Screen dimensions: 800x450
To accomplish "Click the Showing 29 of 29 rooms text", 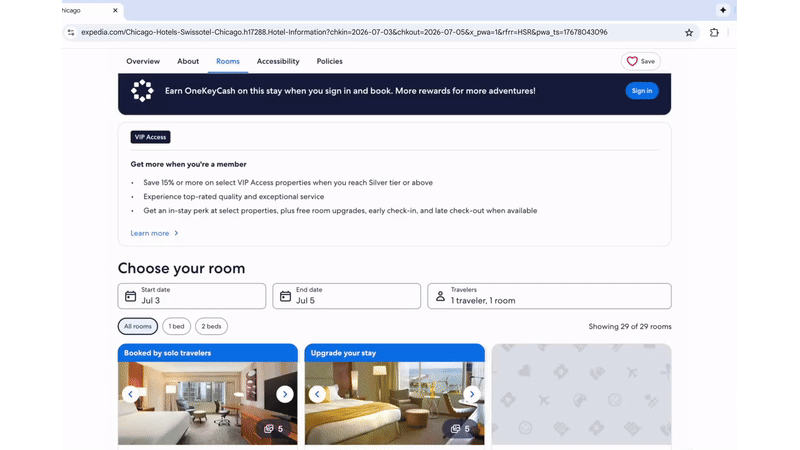I will tap(630, 327).
